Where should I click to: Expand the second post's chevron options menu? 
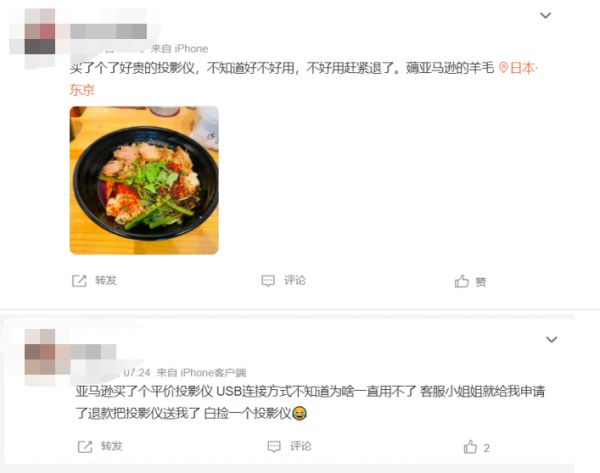tap(551, 339)
